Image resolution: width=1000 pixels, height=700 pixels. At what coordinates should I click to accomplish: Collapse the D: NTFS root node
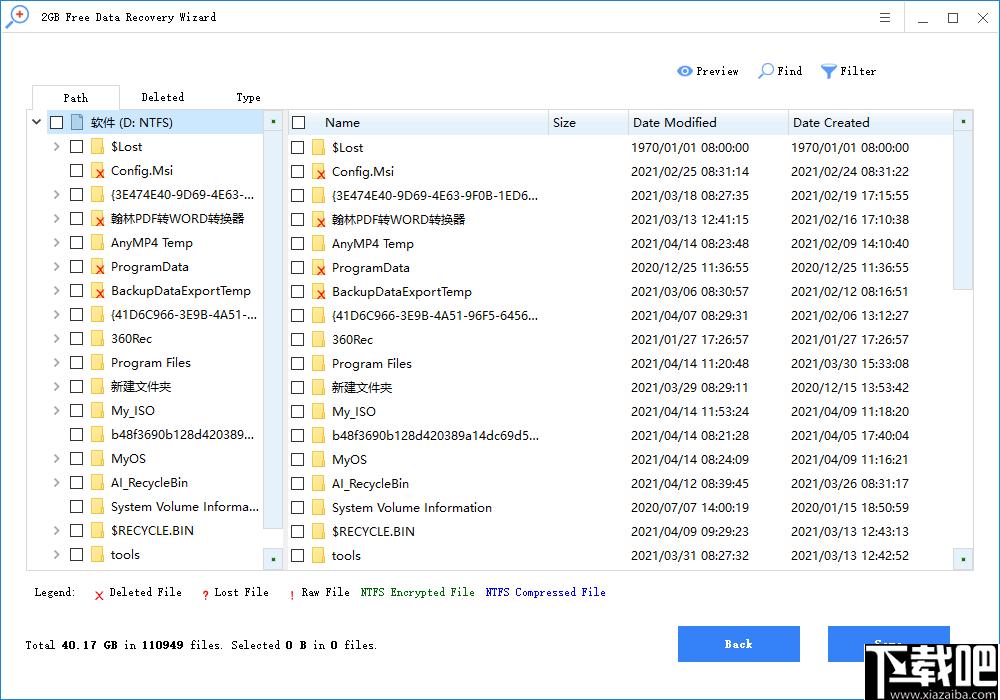click(x=37, y=122)
